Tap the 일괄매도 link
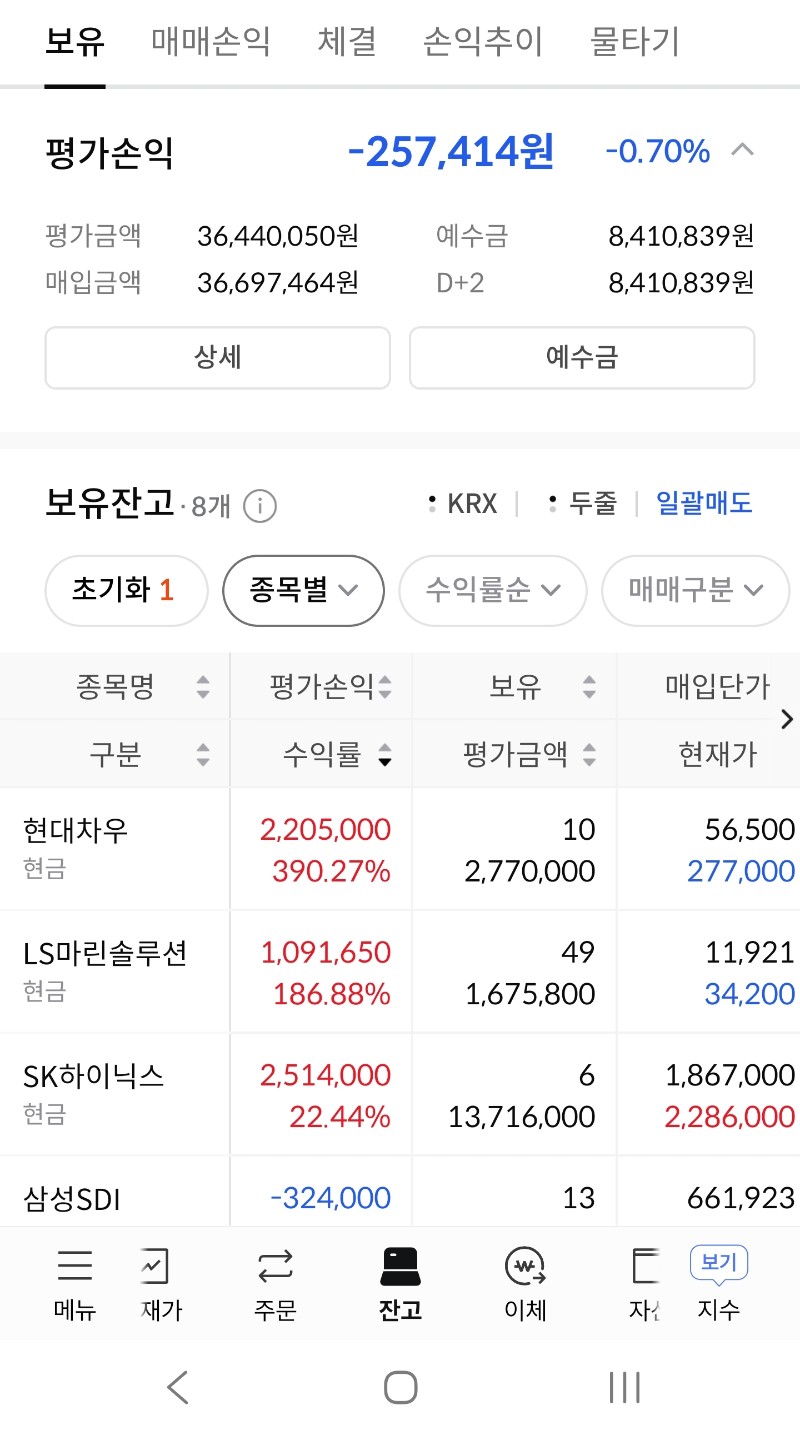This screenshot has width=800, height=1440. tap(704, 503)
